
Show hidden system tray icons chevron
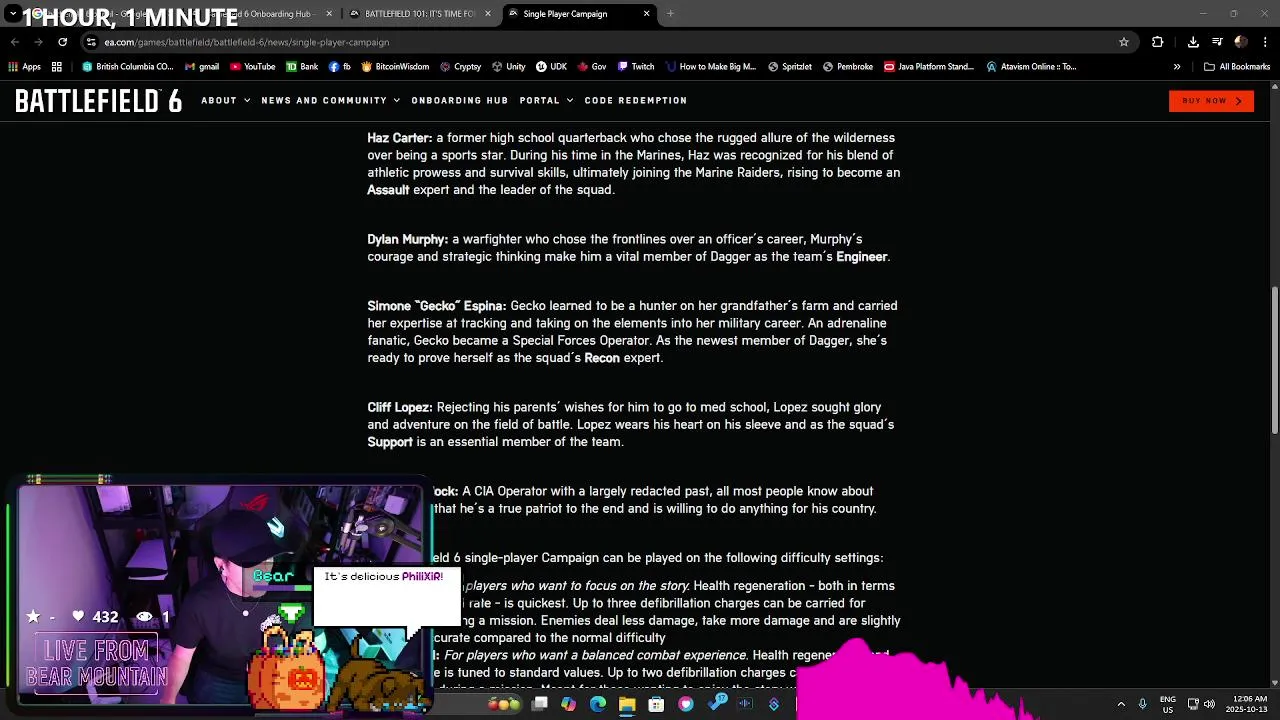tap(1121, 704)
